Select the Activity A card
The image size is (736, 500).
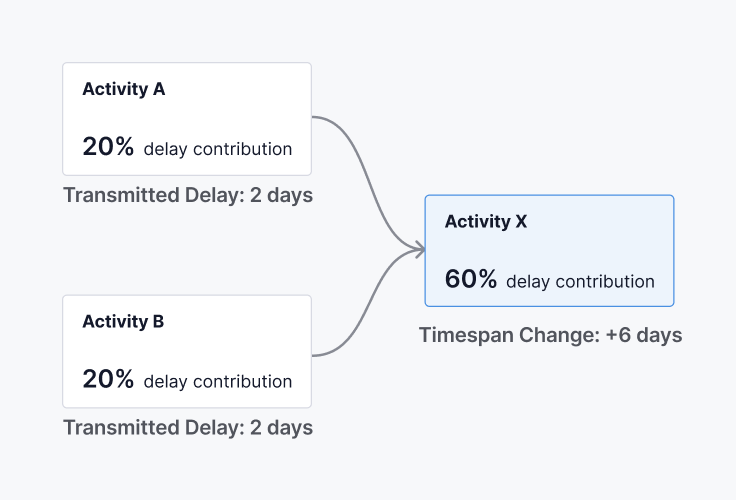[187, 119]
